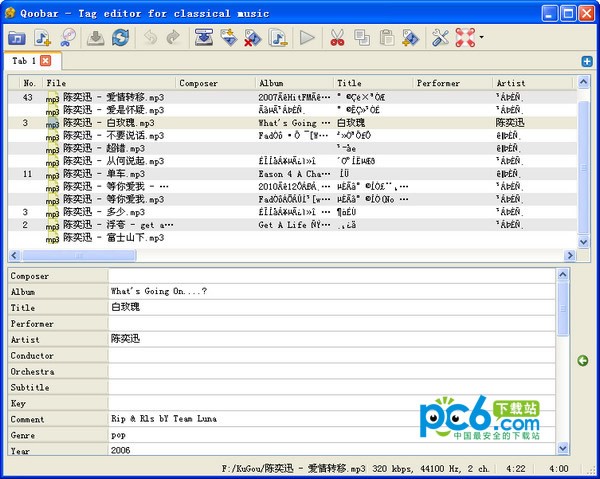Open the add music folder tool
This screenshot has width=600, height=479.
17,38
